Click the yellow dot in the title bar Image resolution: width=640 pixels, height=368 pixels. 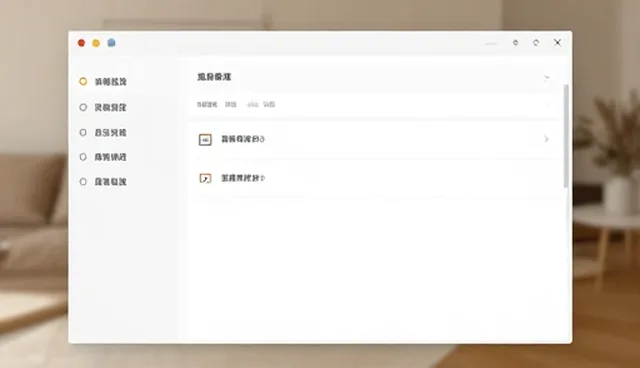96,43
